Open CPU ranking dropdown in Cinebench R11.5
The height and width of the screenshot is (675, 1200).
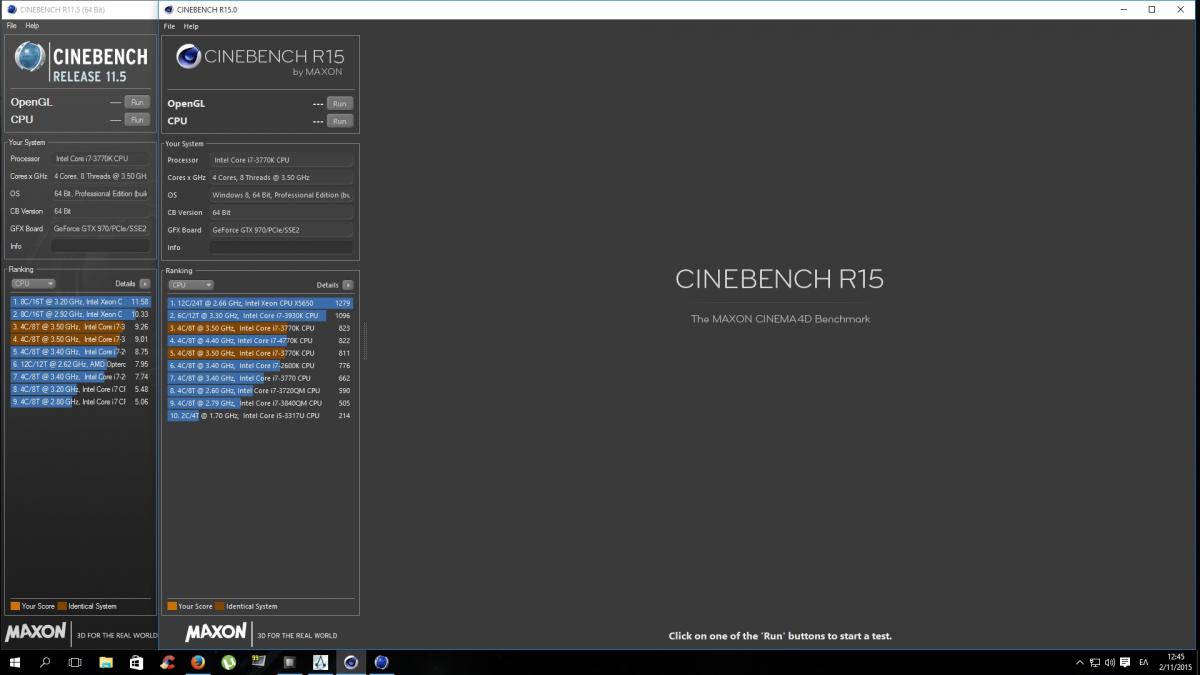[x=33, y=283]
